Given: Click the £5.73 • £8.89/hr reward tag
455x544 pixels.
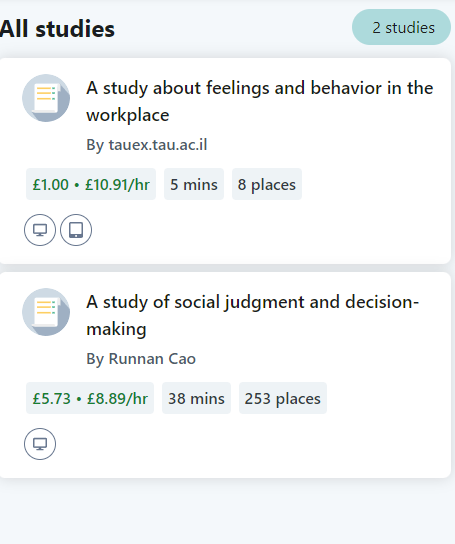Looking at the screenshot, I should click(90, 398).
